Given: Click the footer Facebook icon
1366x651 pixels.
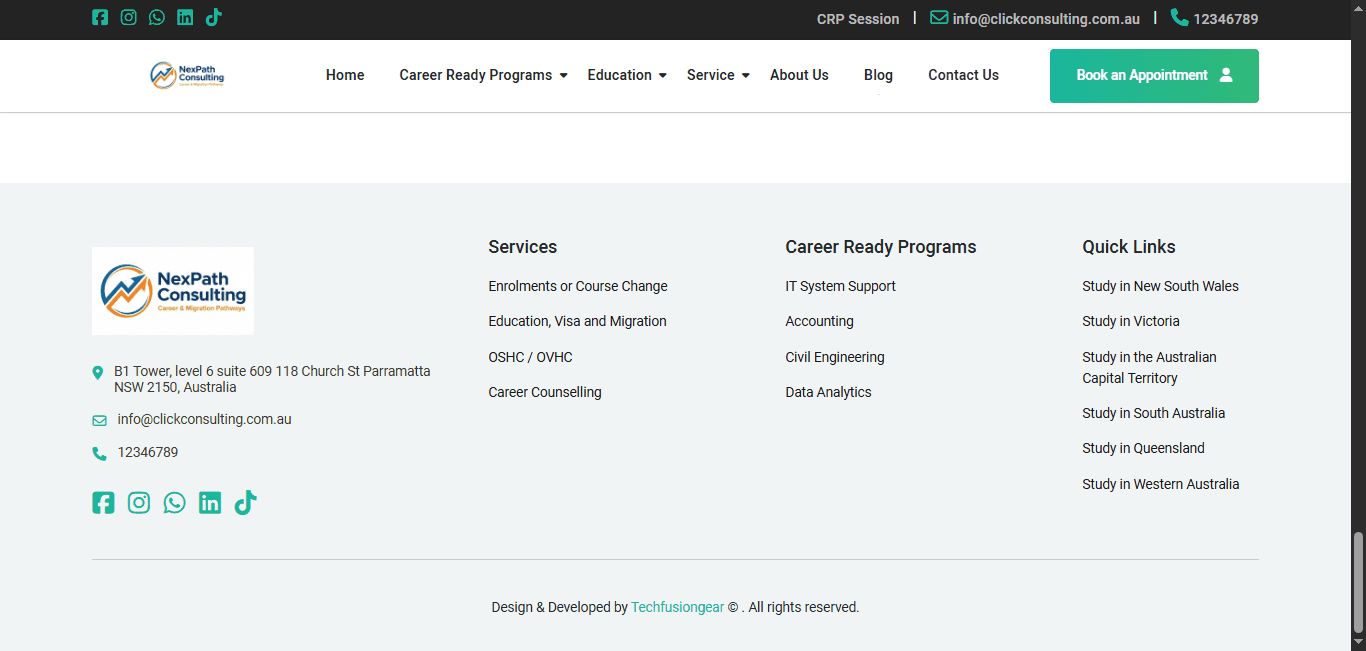Looking at the screenshot, I should coord(103,503).
